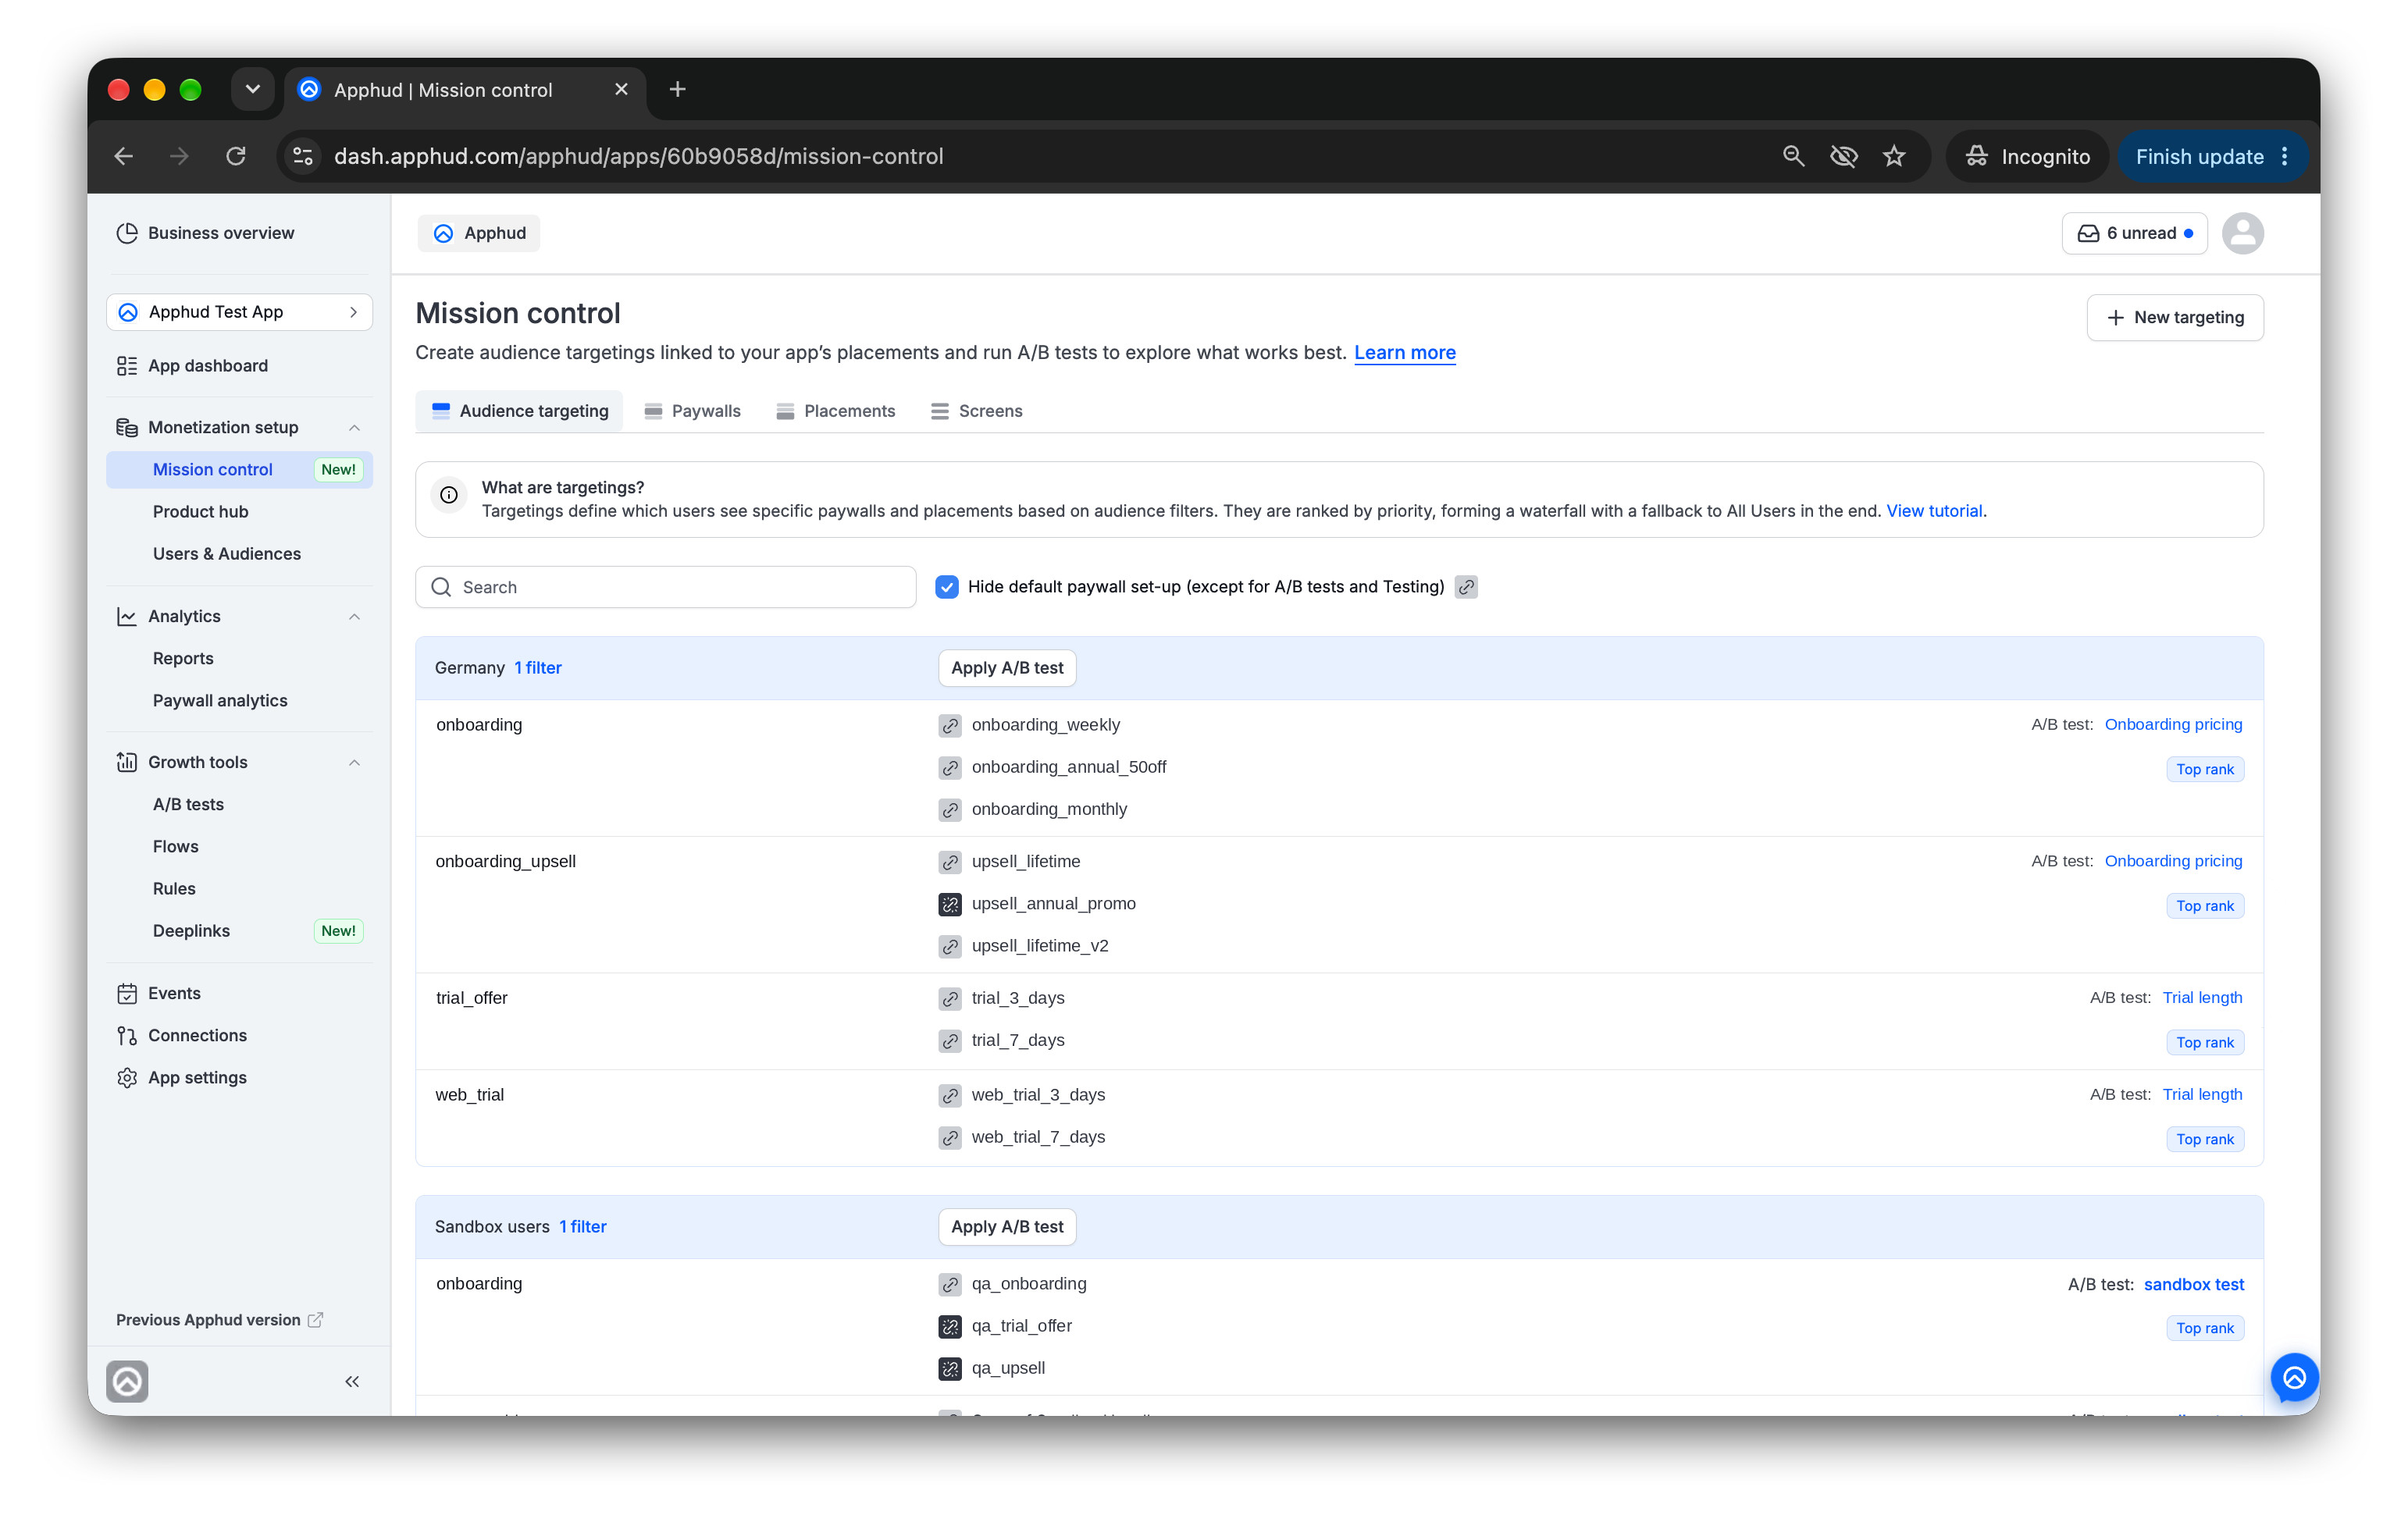This screenshot has height=1533, width=2408.
Task: Click link icon beside Hide default paywall checkbox
Action: point(1466,587)
